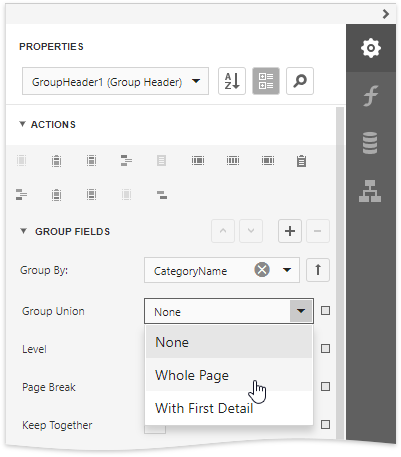The width and height of the screenshot is (401, 457).
Task: Click the Page Break property marker square
Action: click(325, 387)
